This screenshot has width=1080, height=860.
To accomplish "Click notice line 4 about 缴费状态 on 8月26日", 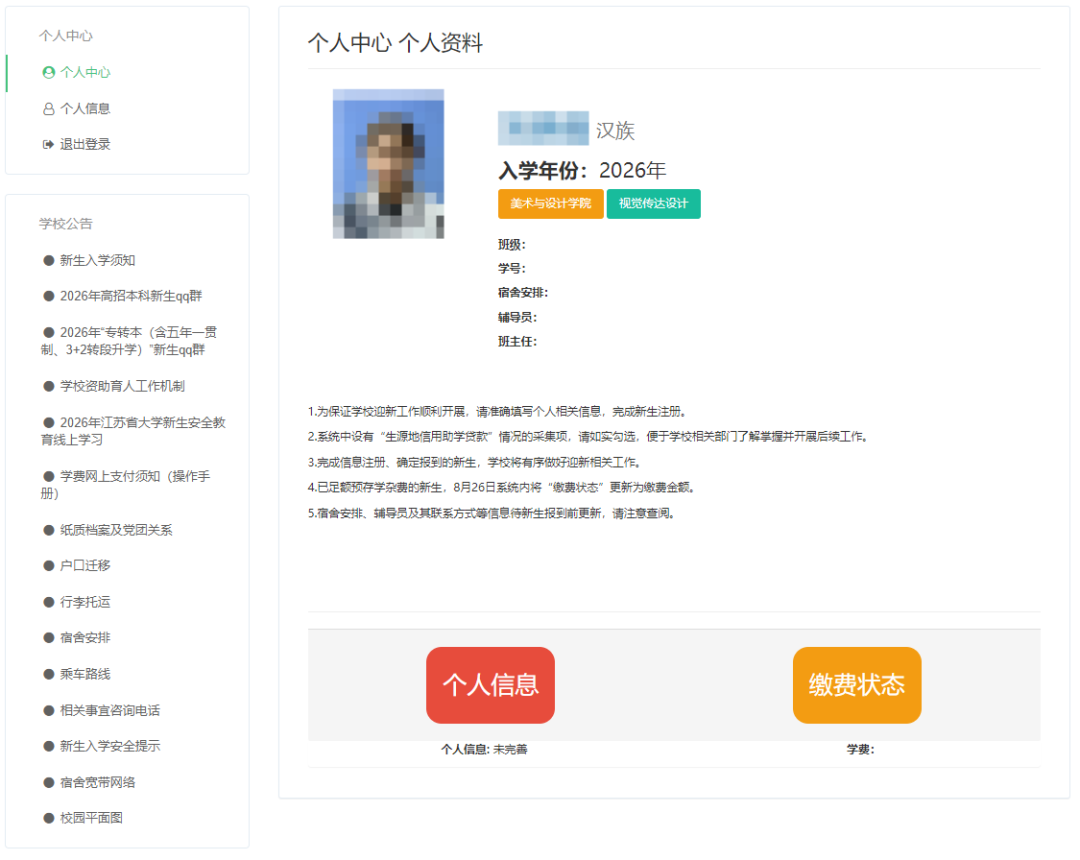I will point(503,487).
